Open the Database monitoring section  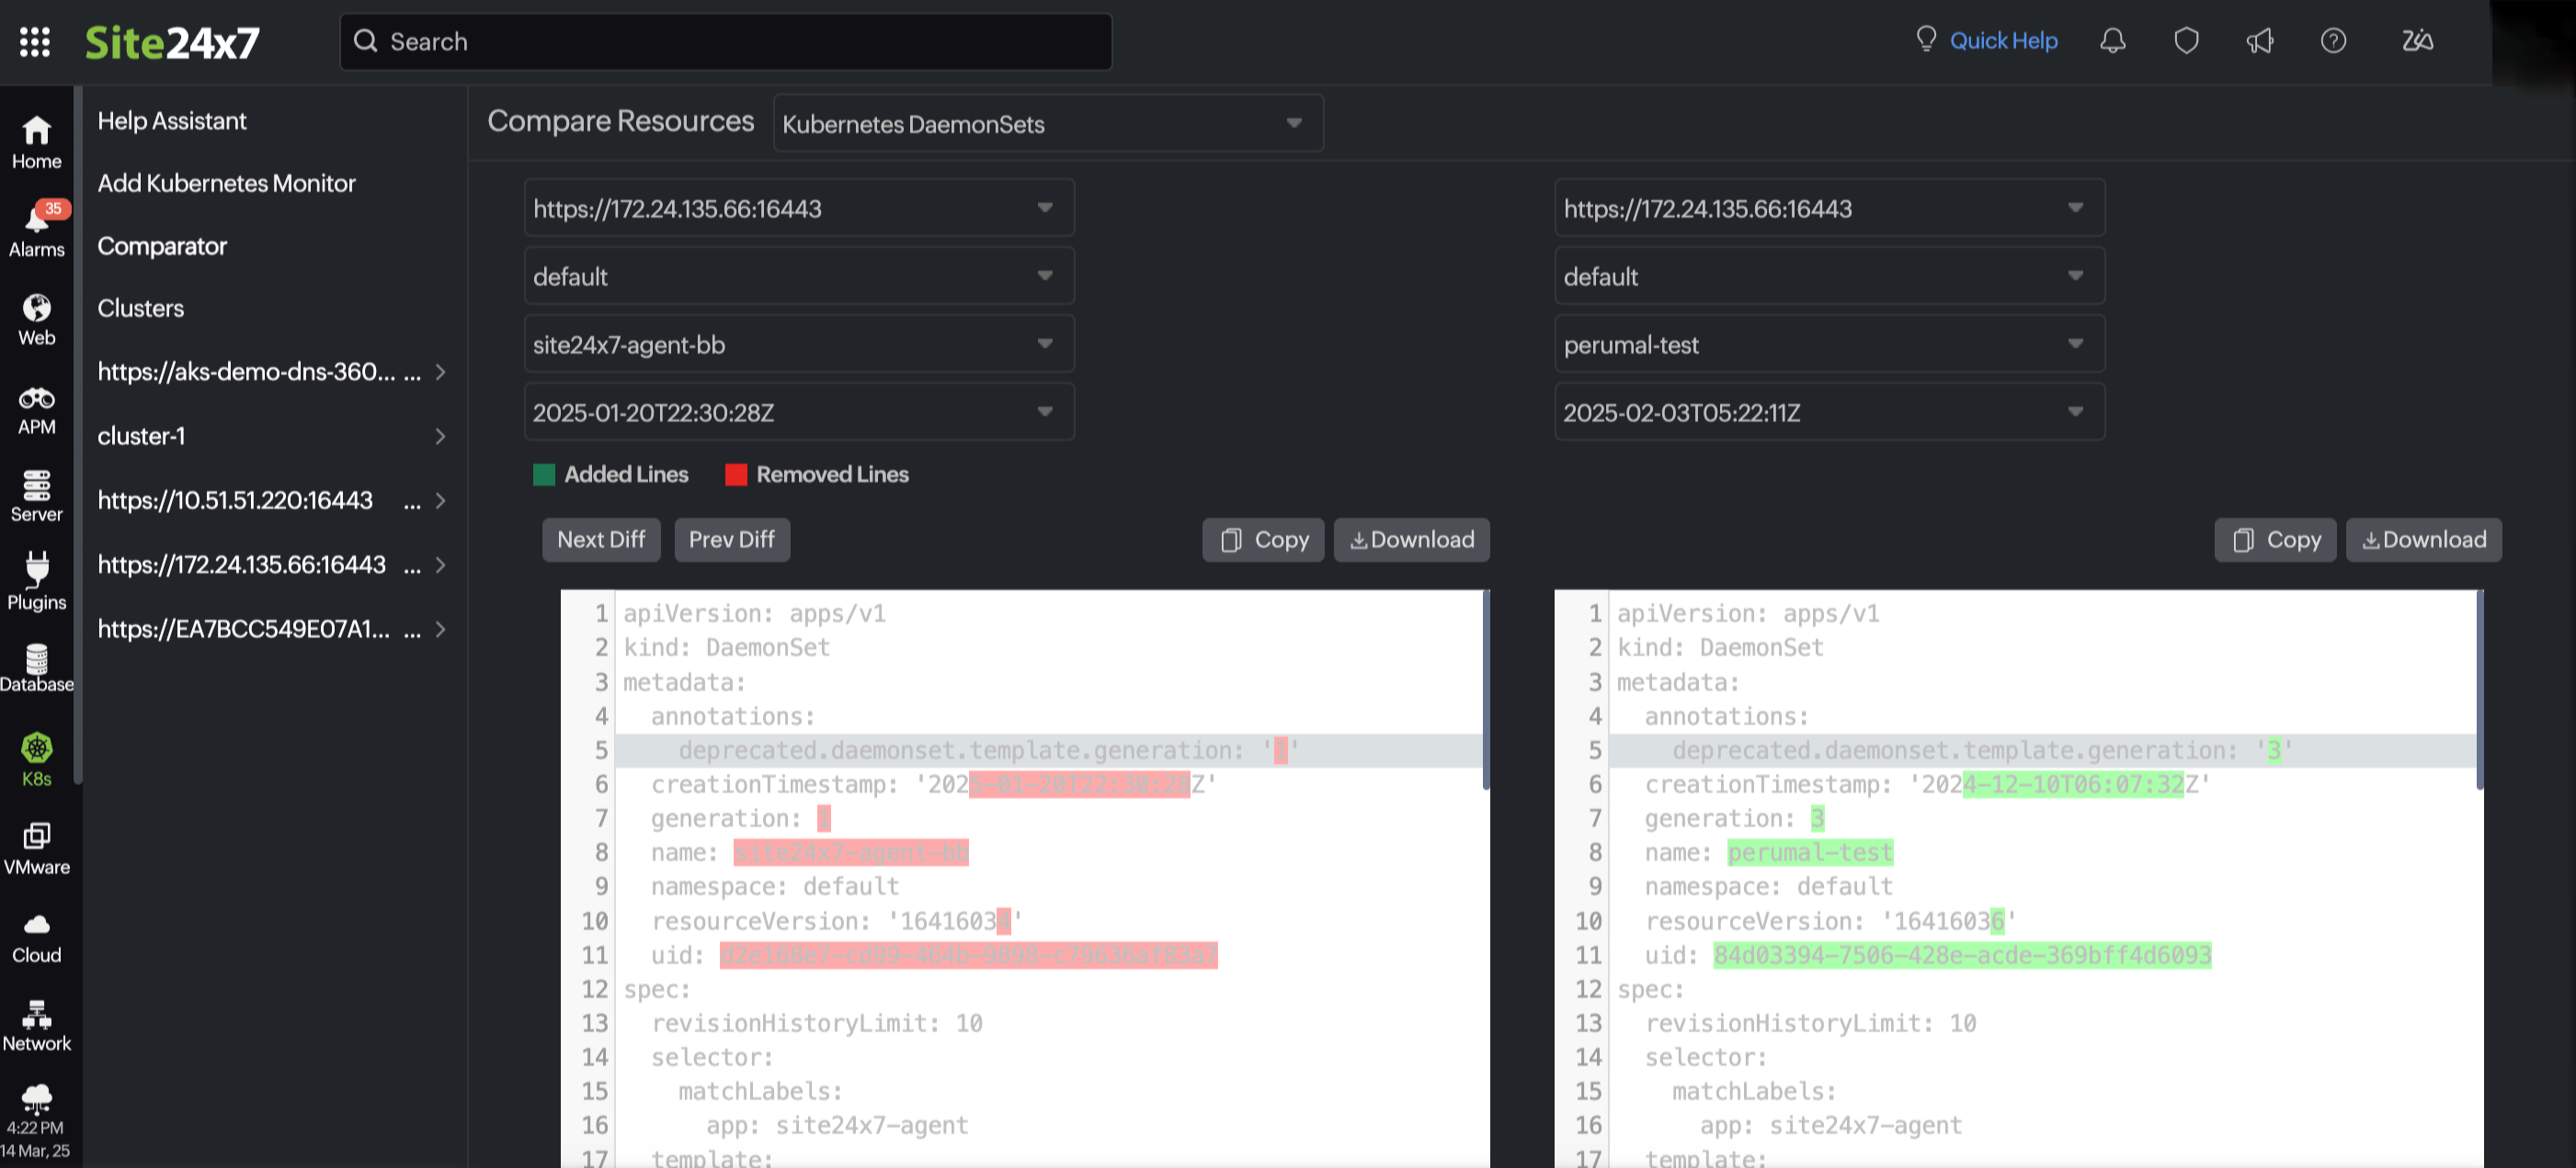pos(37,668)
